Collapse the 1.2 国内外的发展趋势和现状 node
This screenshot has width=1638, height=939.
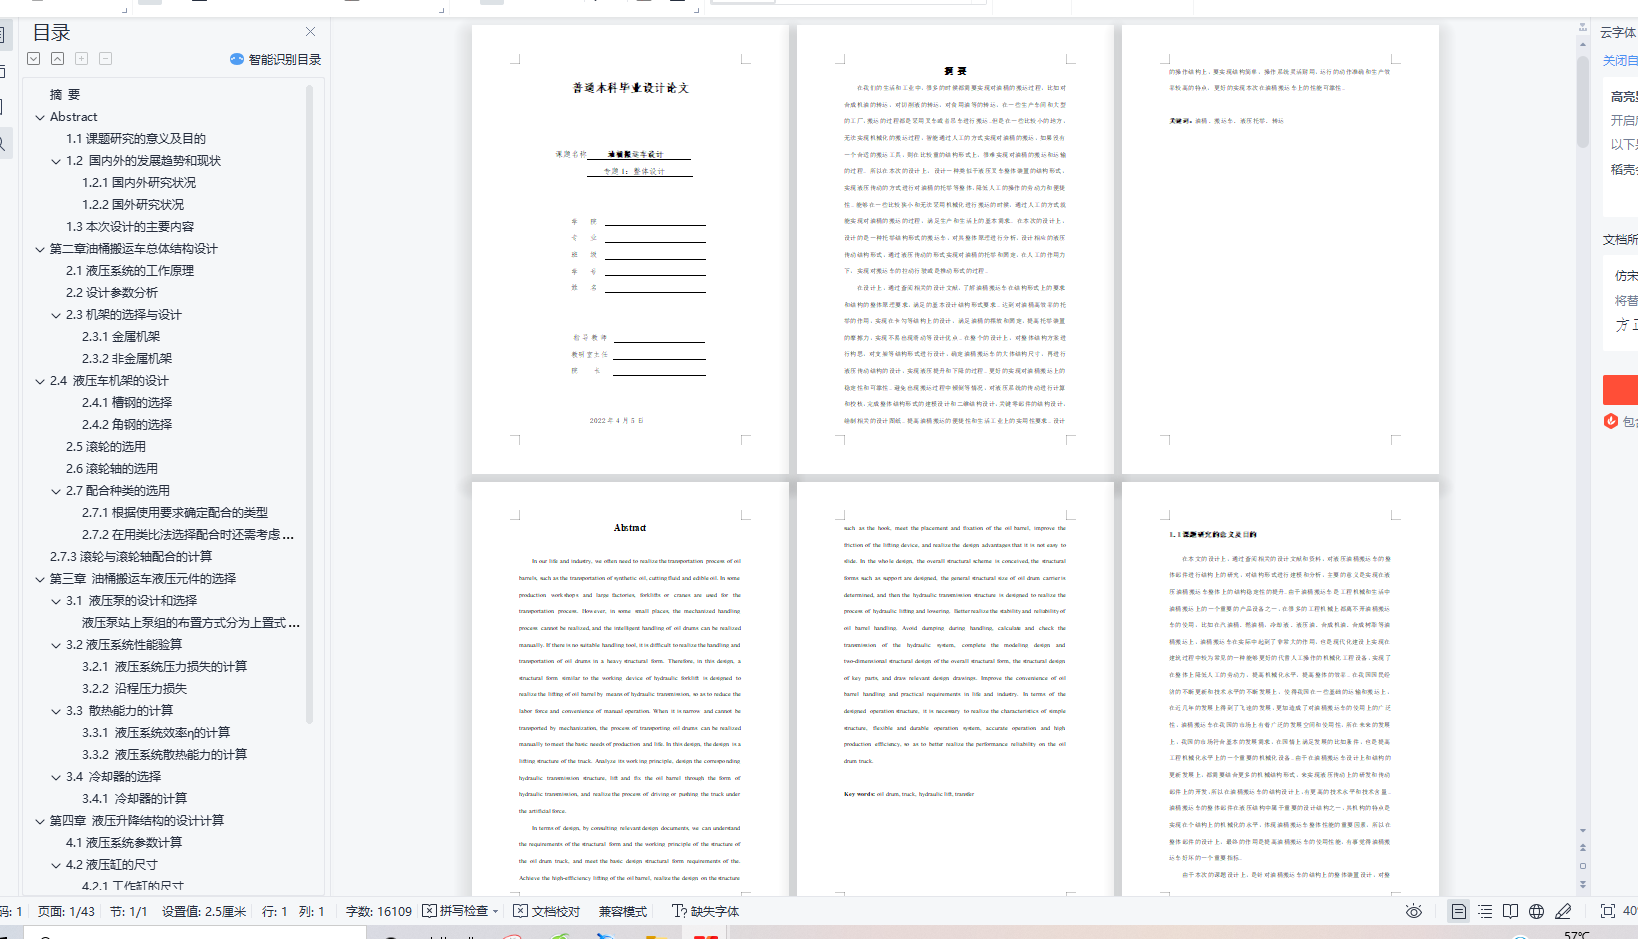(56, 161)
